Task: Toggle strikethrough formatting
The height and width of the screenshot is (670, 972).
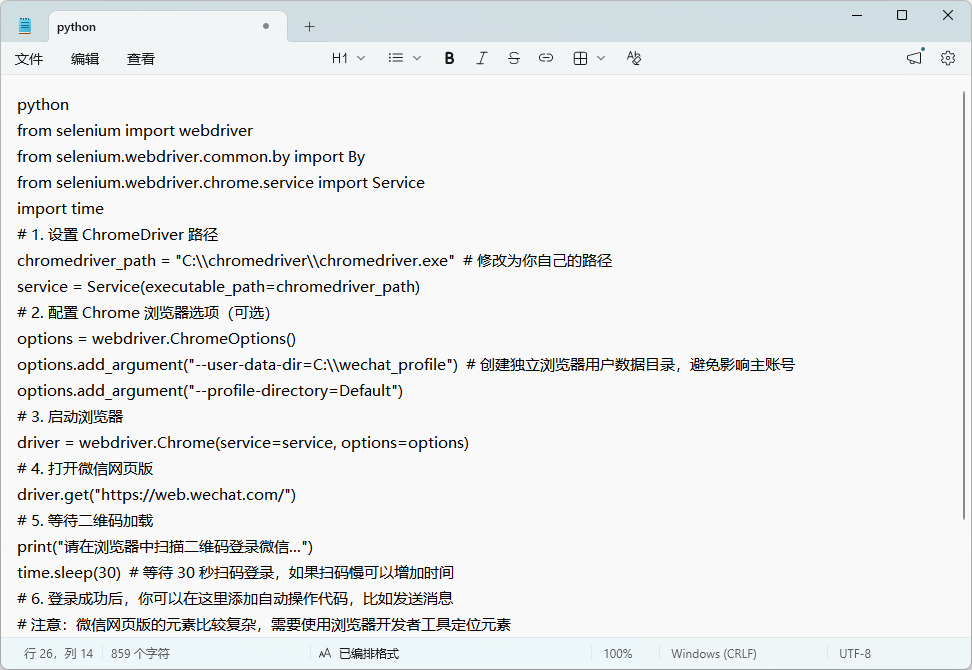Action: point(513,58)
